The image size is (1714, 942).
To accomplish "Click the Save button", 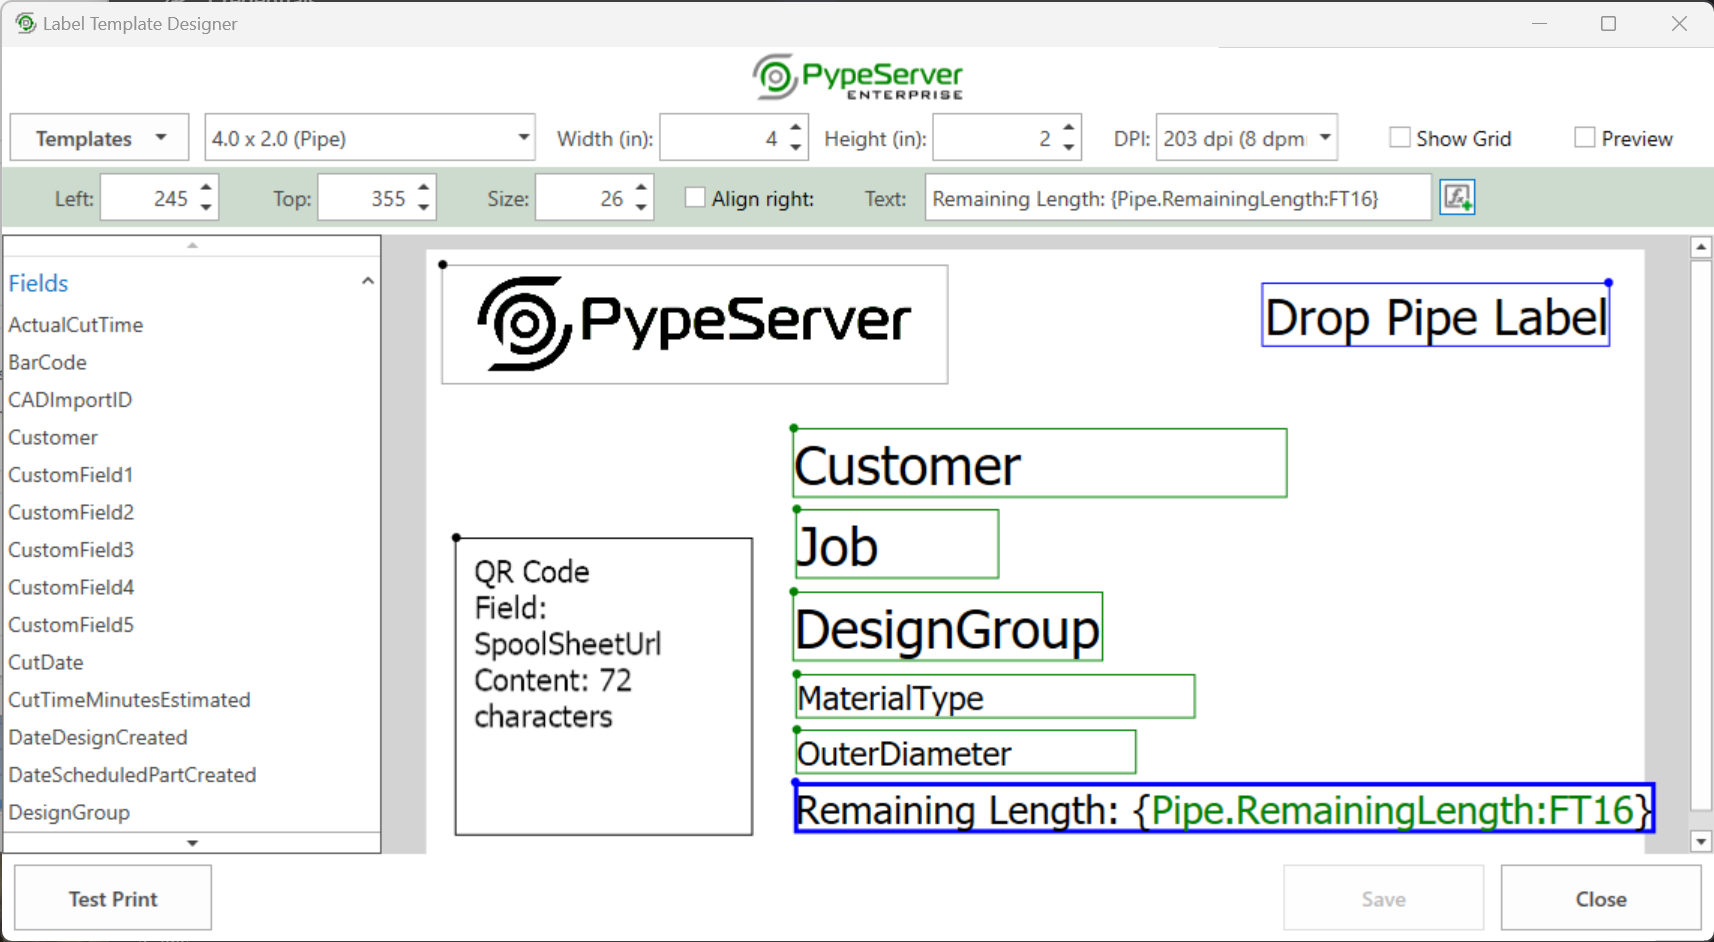I will tap(1384, 899).
